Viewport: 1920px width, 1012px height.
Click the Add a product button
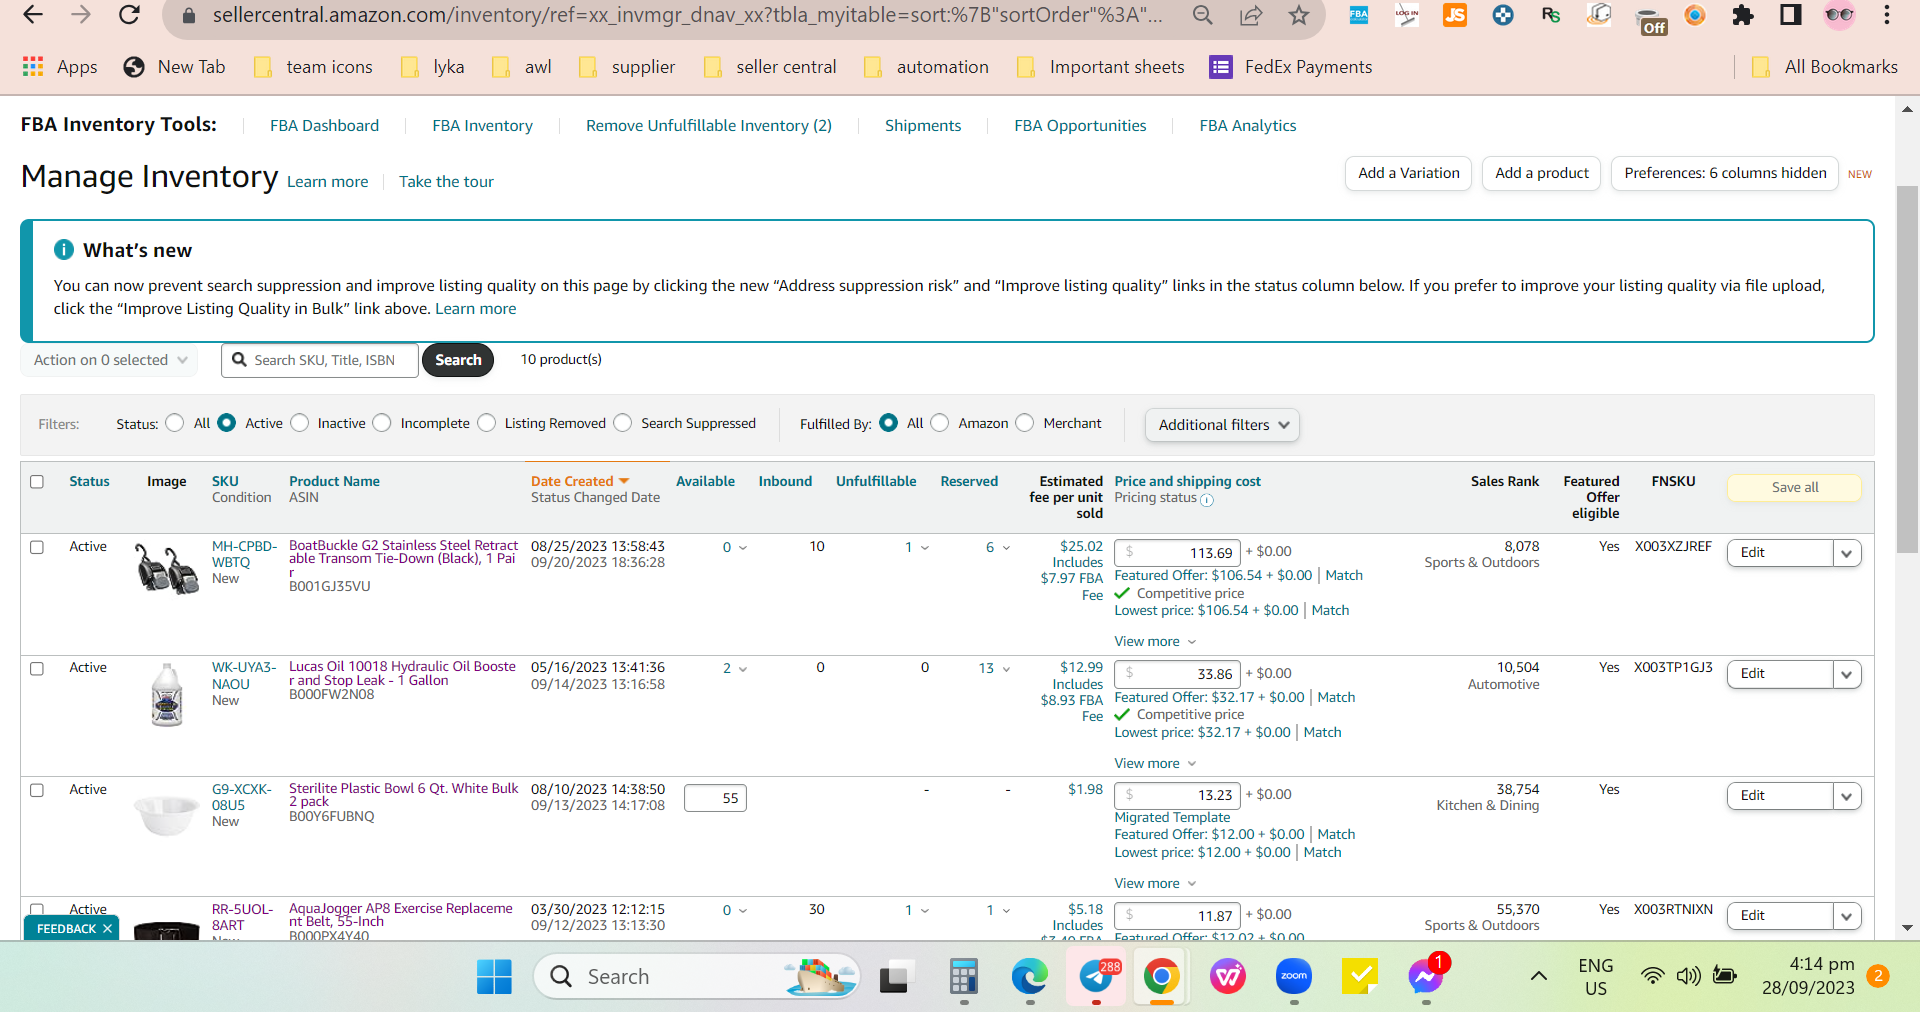tap(1542, 173)
